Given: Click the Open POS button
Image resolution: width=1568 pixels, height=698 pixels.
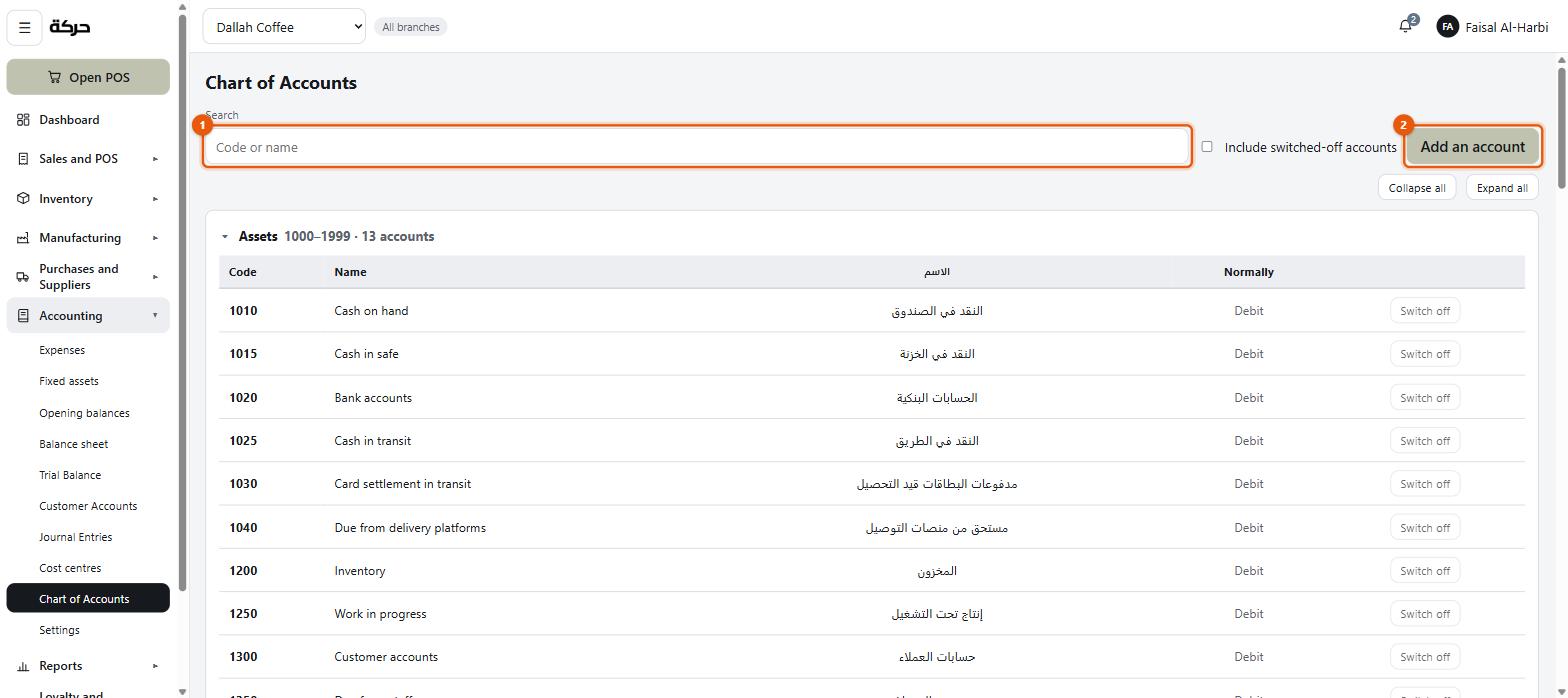Looking at the screenshot, I should coord(88,77).
